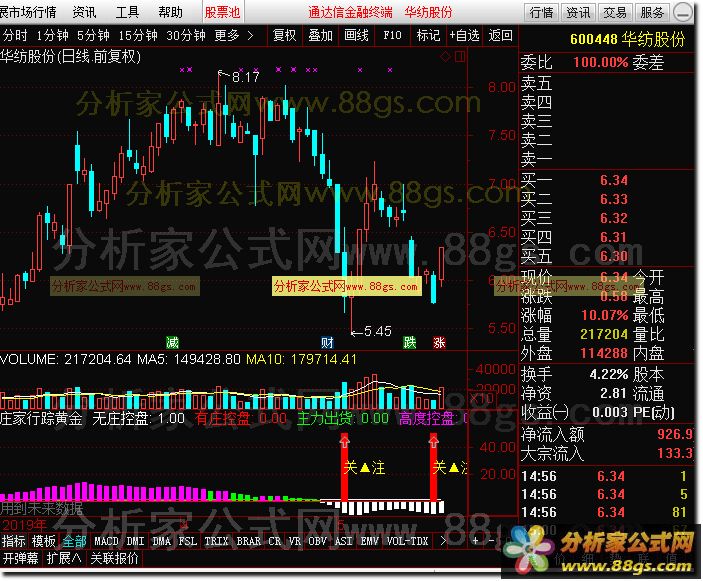The width and height of the screenshot is (703, 581).
Task: Switch to the DMI indicator
Action: 135,541
